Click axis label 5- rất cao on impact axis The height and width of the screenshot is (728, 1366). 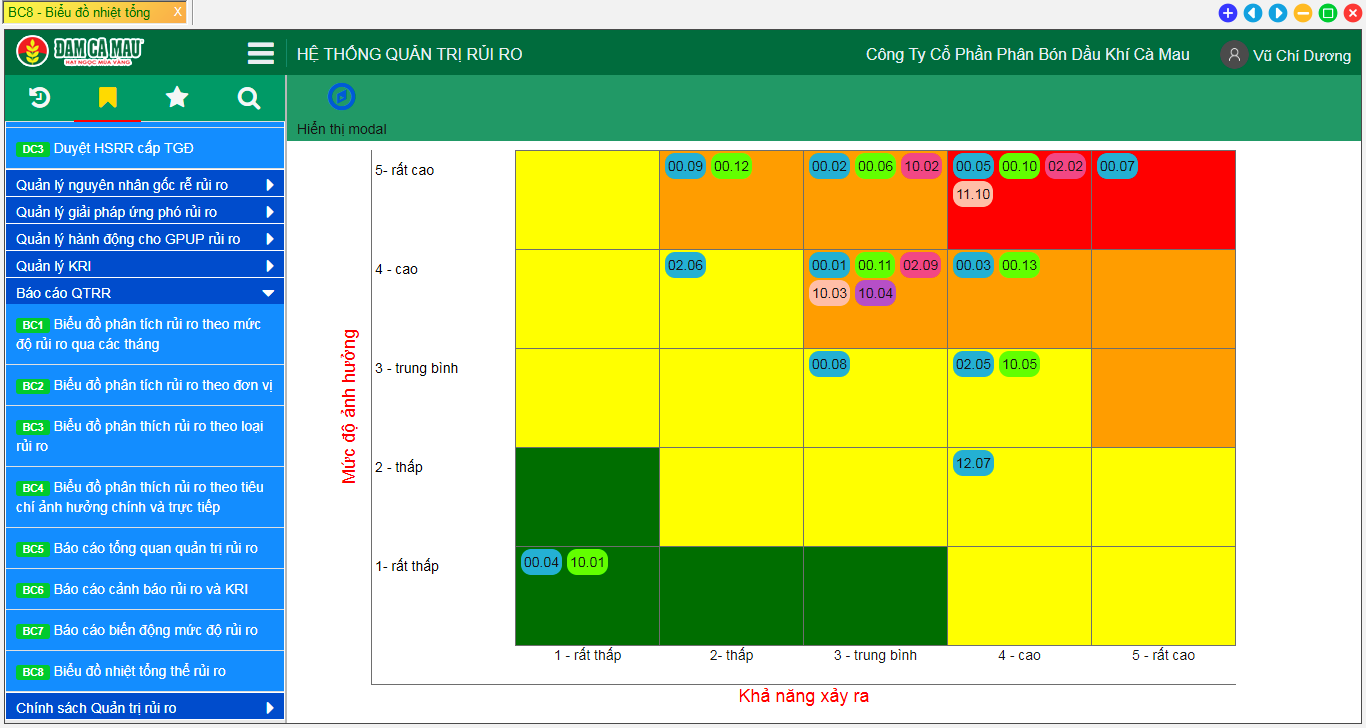tap(405, 170)
